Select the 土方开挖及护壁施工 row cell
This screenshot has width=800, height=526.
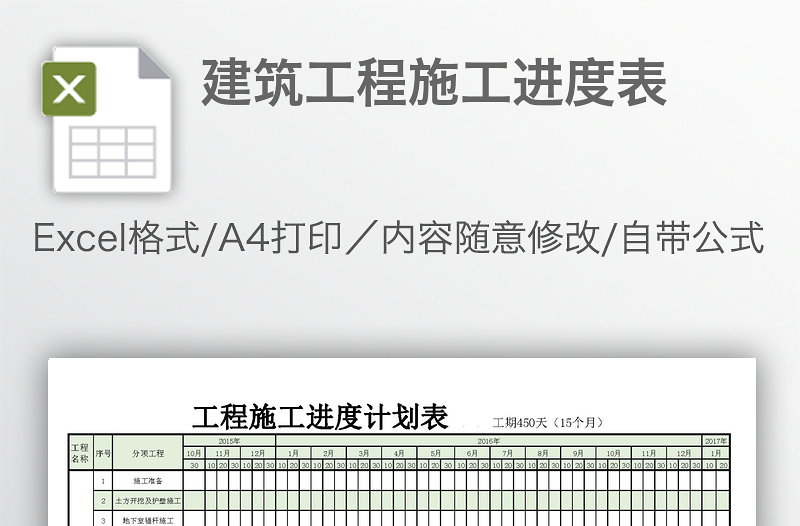(148, 500)
